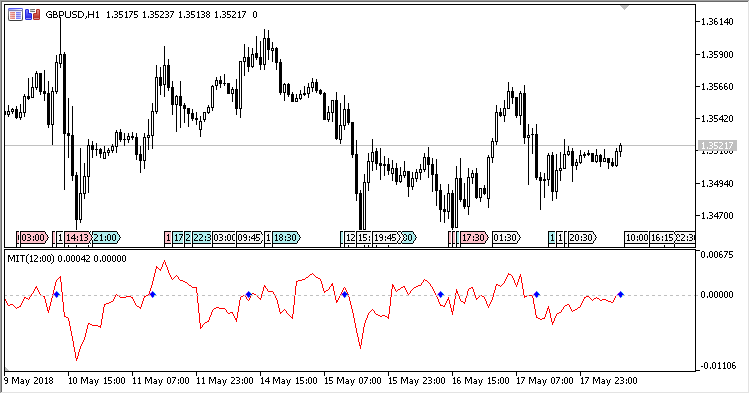Select the cyan 18:30 event marker
This screenshot has height=394, width=750.
click(x=286, y=238)
